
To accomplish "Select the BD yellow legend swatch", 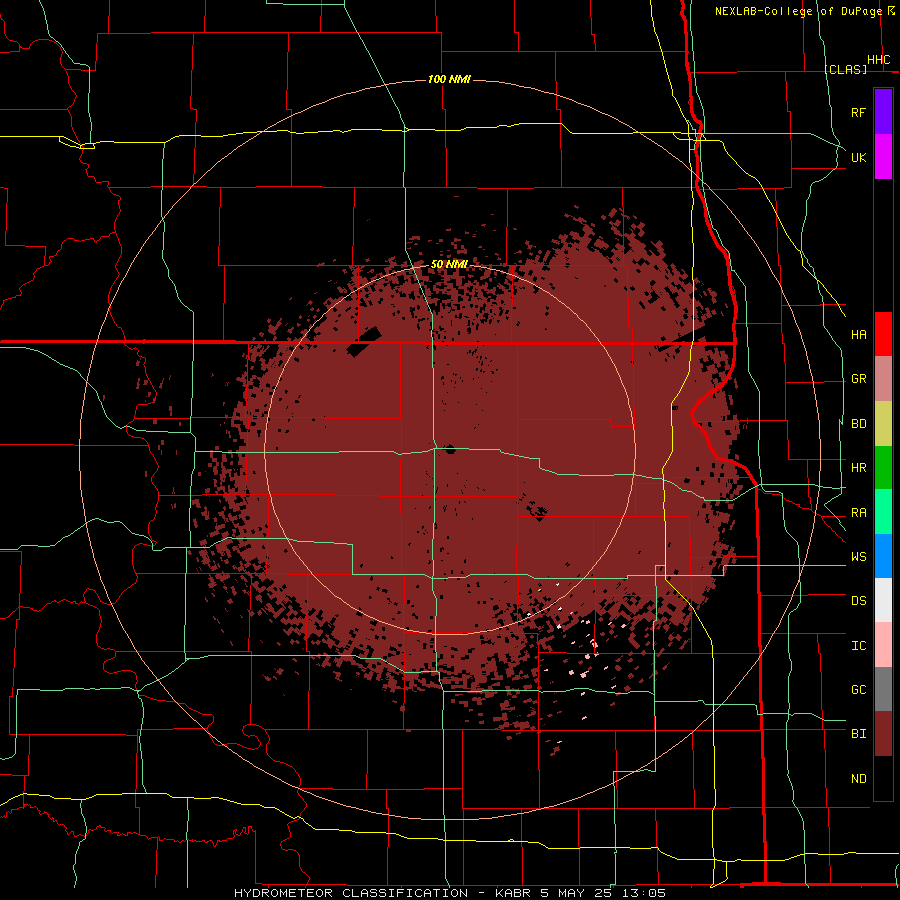I will pyautogui.click(x=883, y=424).
